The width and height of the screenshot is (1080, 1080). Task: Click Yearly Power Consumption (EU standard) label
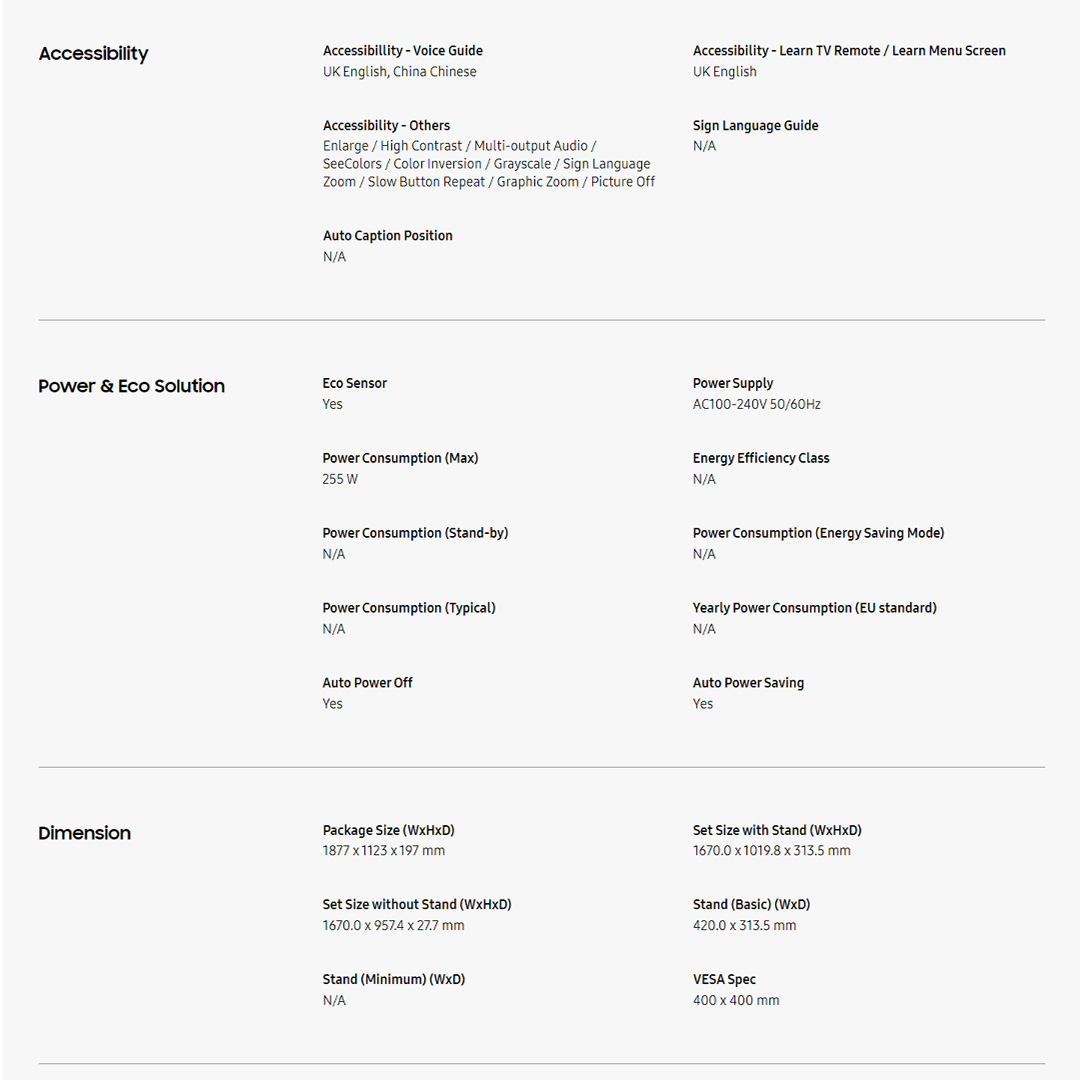[814, 608]
